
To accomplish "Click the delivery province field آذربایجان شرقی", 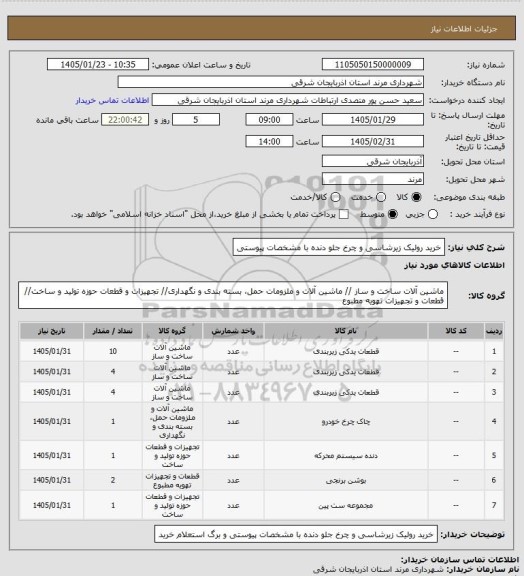I will tap(373, 161).
